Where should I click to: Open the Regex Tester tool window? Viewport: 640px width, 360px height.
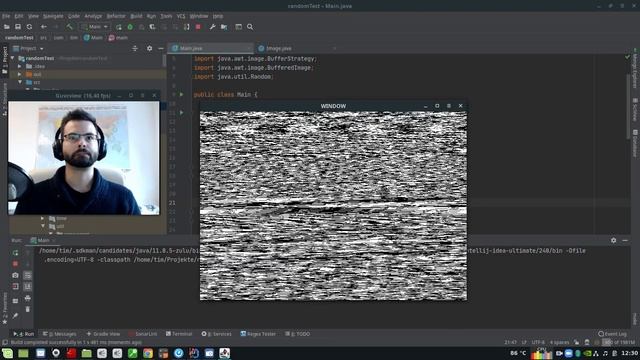[258, 334]
